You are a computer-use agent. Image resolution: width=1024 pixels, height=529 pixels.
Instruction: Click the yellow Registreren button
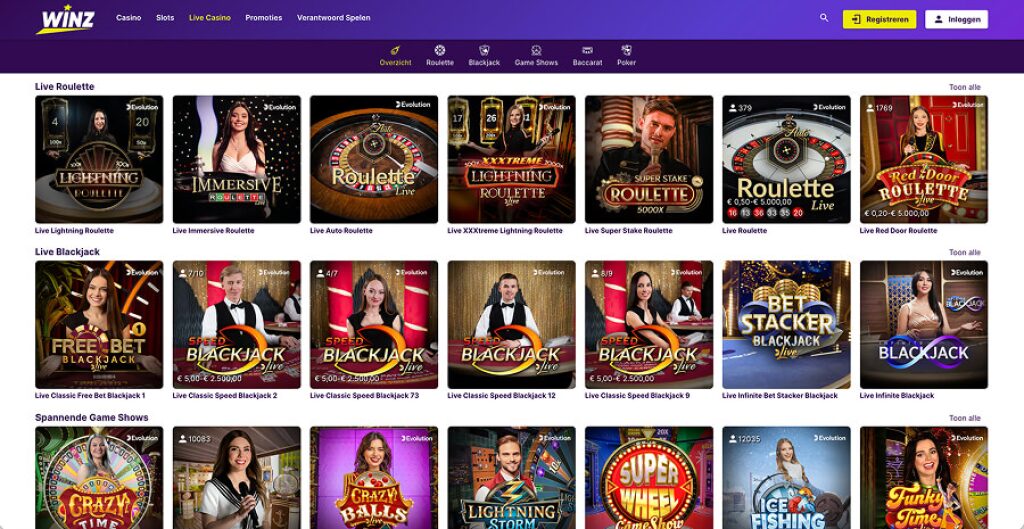pos(879,19)
